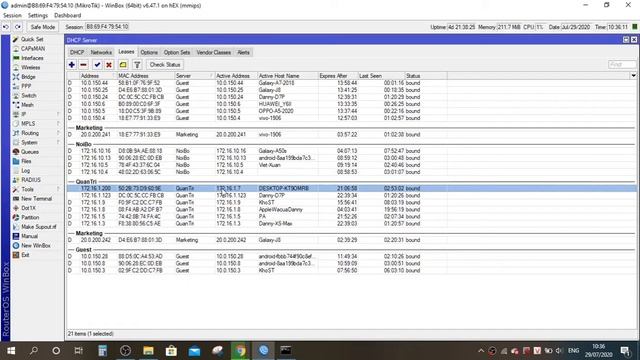
Task: Open Files in sidebar
Action: click(26, 161)
